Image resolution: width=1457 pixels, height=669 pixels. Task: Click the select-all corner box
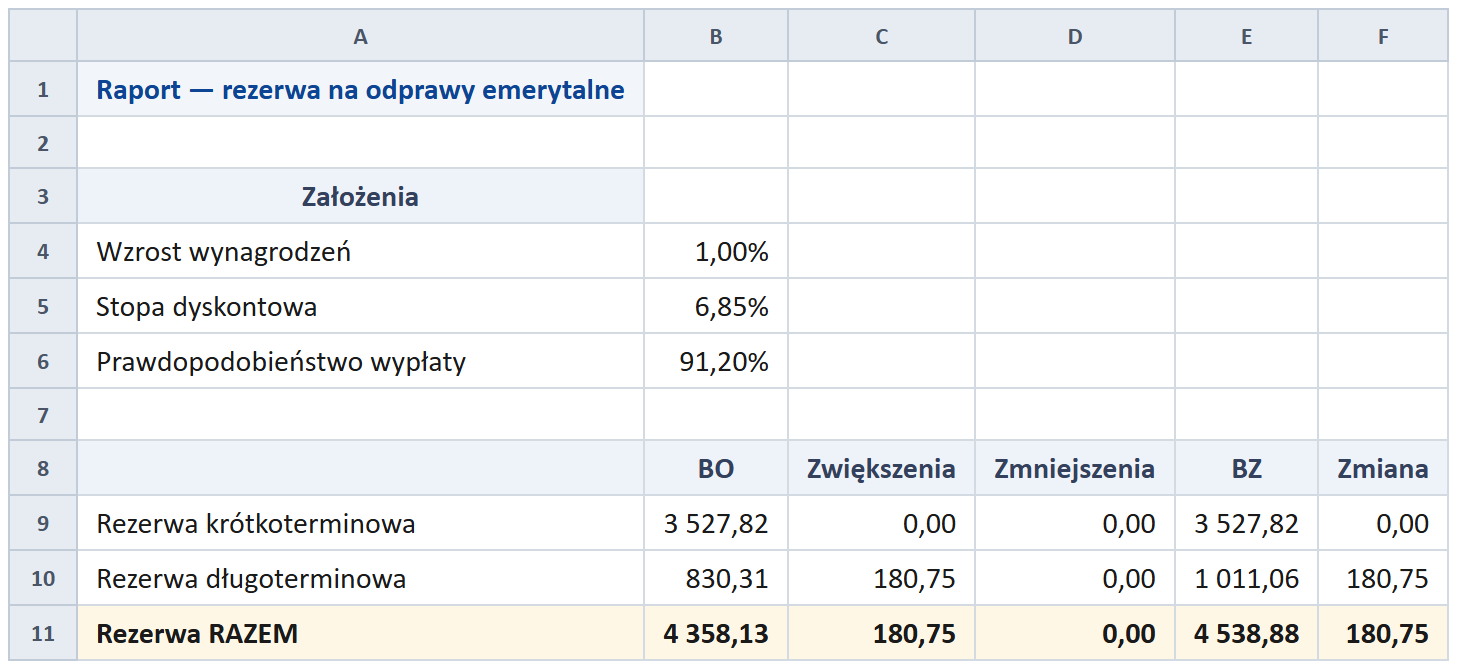43,36
